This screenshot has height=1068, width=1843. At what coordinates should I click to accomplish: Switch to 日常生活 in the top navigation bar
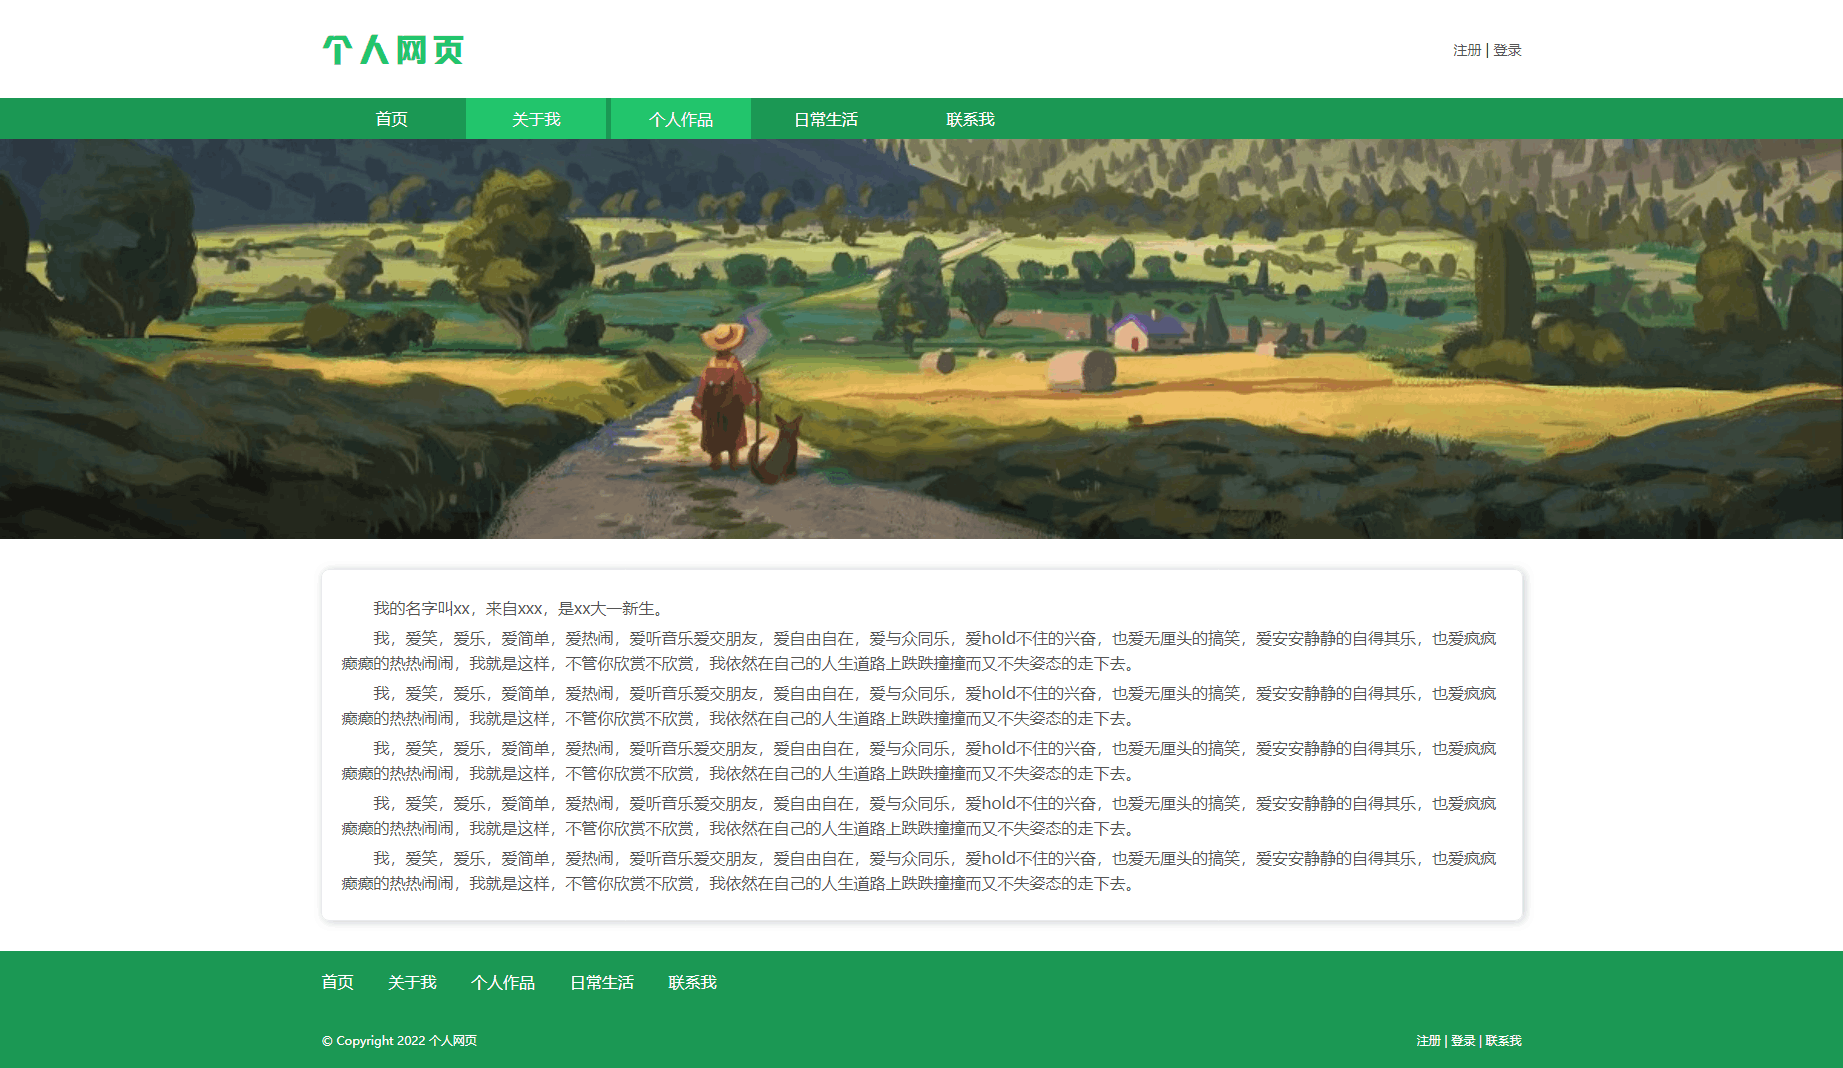tap(826, 119)
